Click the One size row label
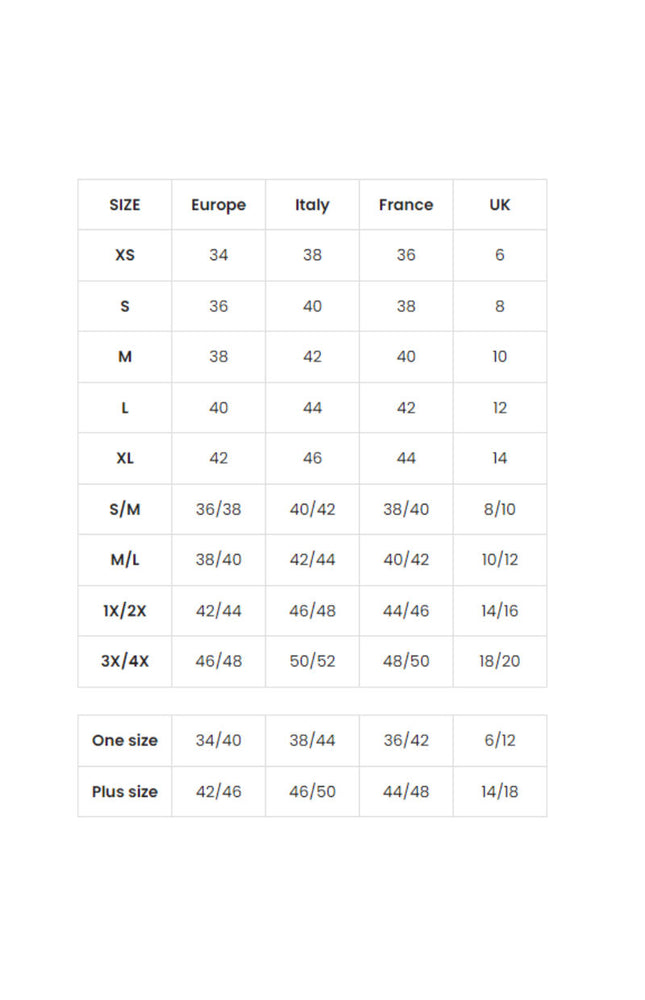This screenshot has width=645, height=1000. point(125,741)
